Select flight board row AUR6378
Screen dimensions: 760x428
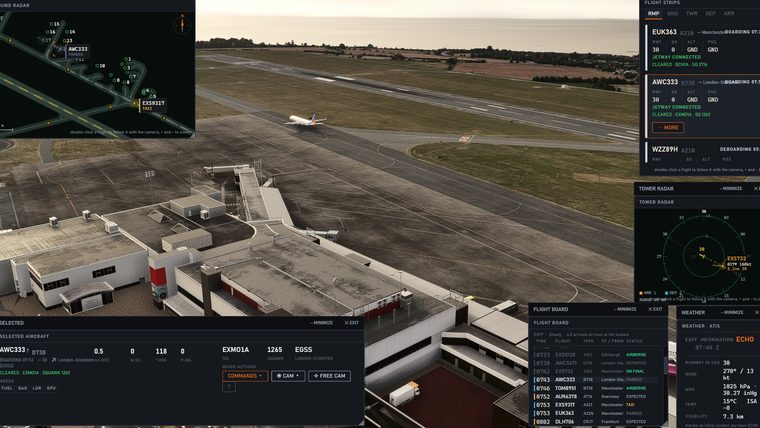[595, 396]
